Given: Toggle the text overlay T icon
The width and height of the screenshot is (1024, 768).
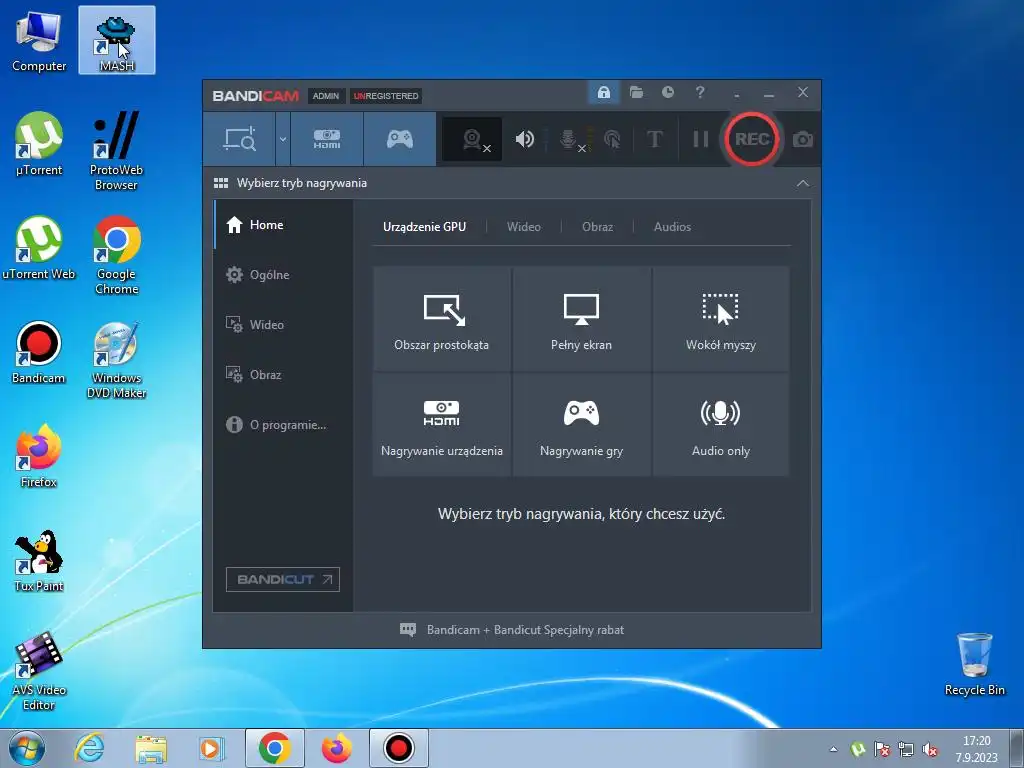Looking at the screenshot, I should 654,139.
